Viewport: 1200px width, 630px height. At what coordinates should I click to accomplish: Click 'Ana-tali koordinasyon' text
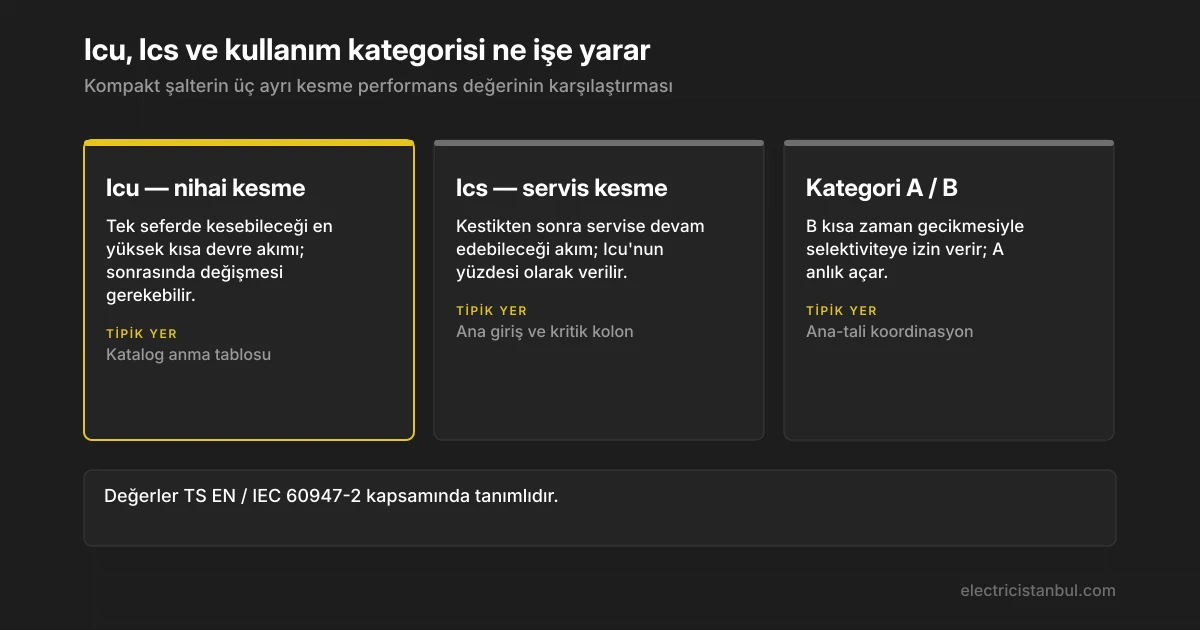[x=890, y=331]
